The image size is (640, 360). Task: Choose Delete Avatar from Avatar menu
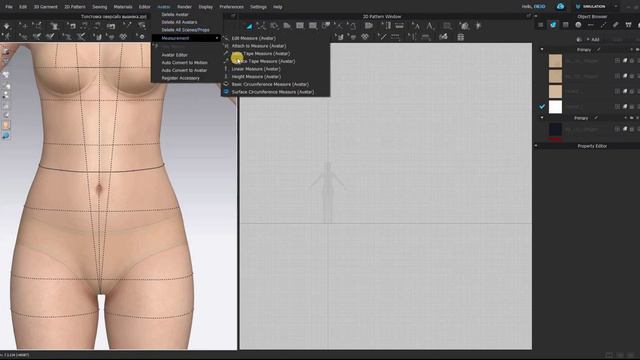point(175,14)
